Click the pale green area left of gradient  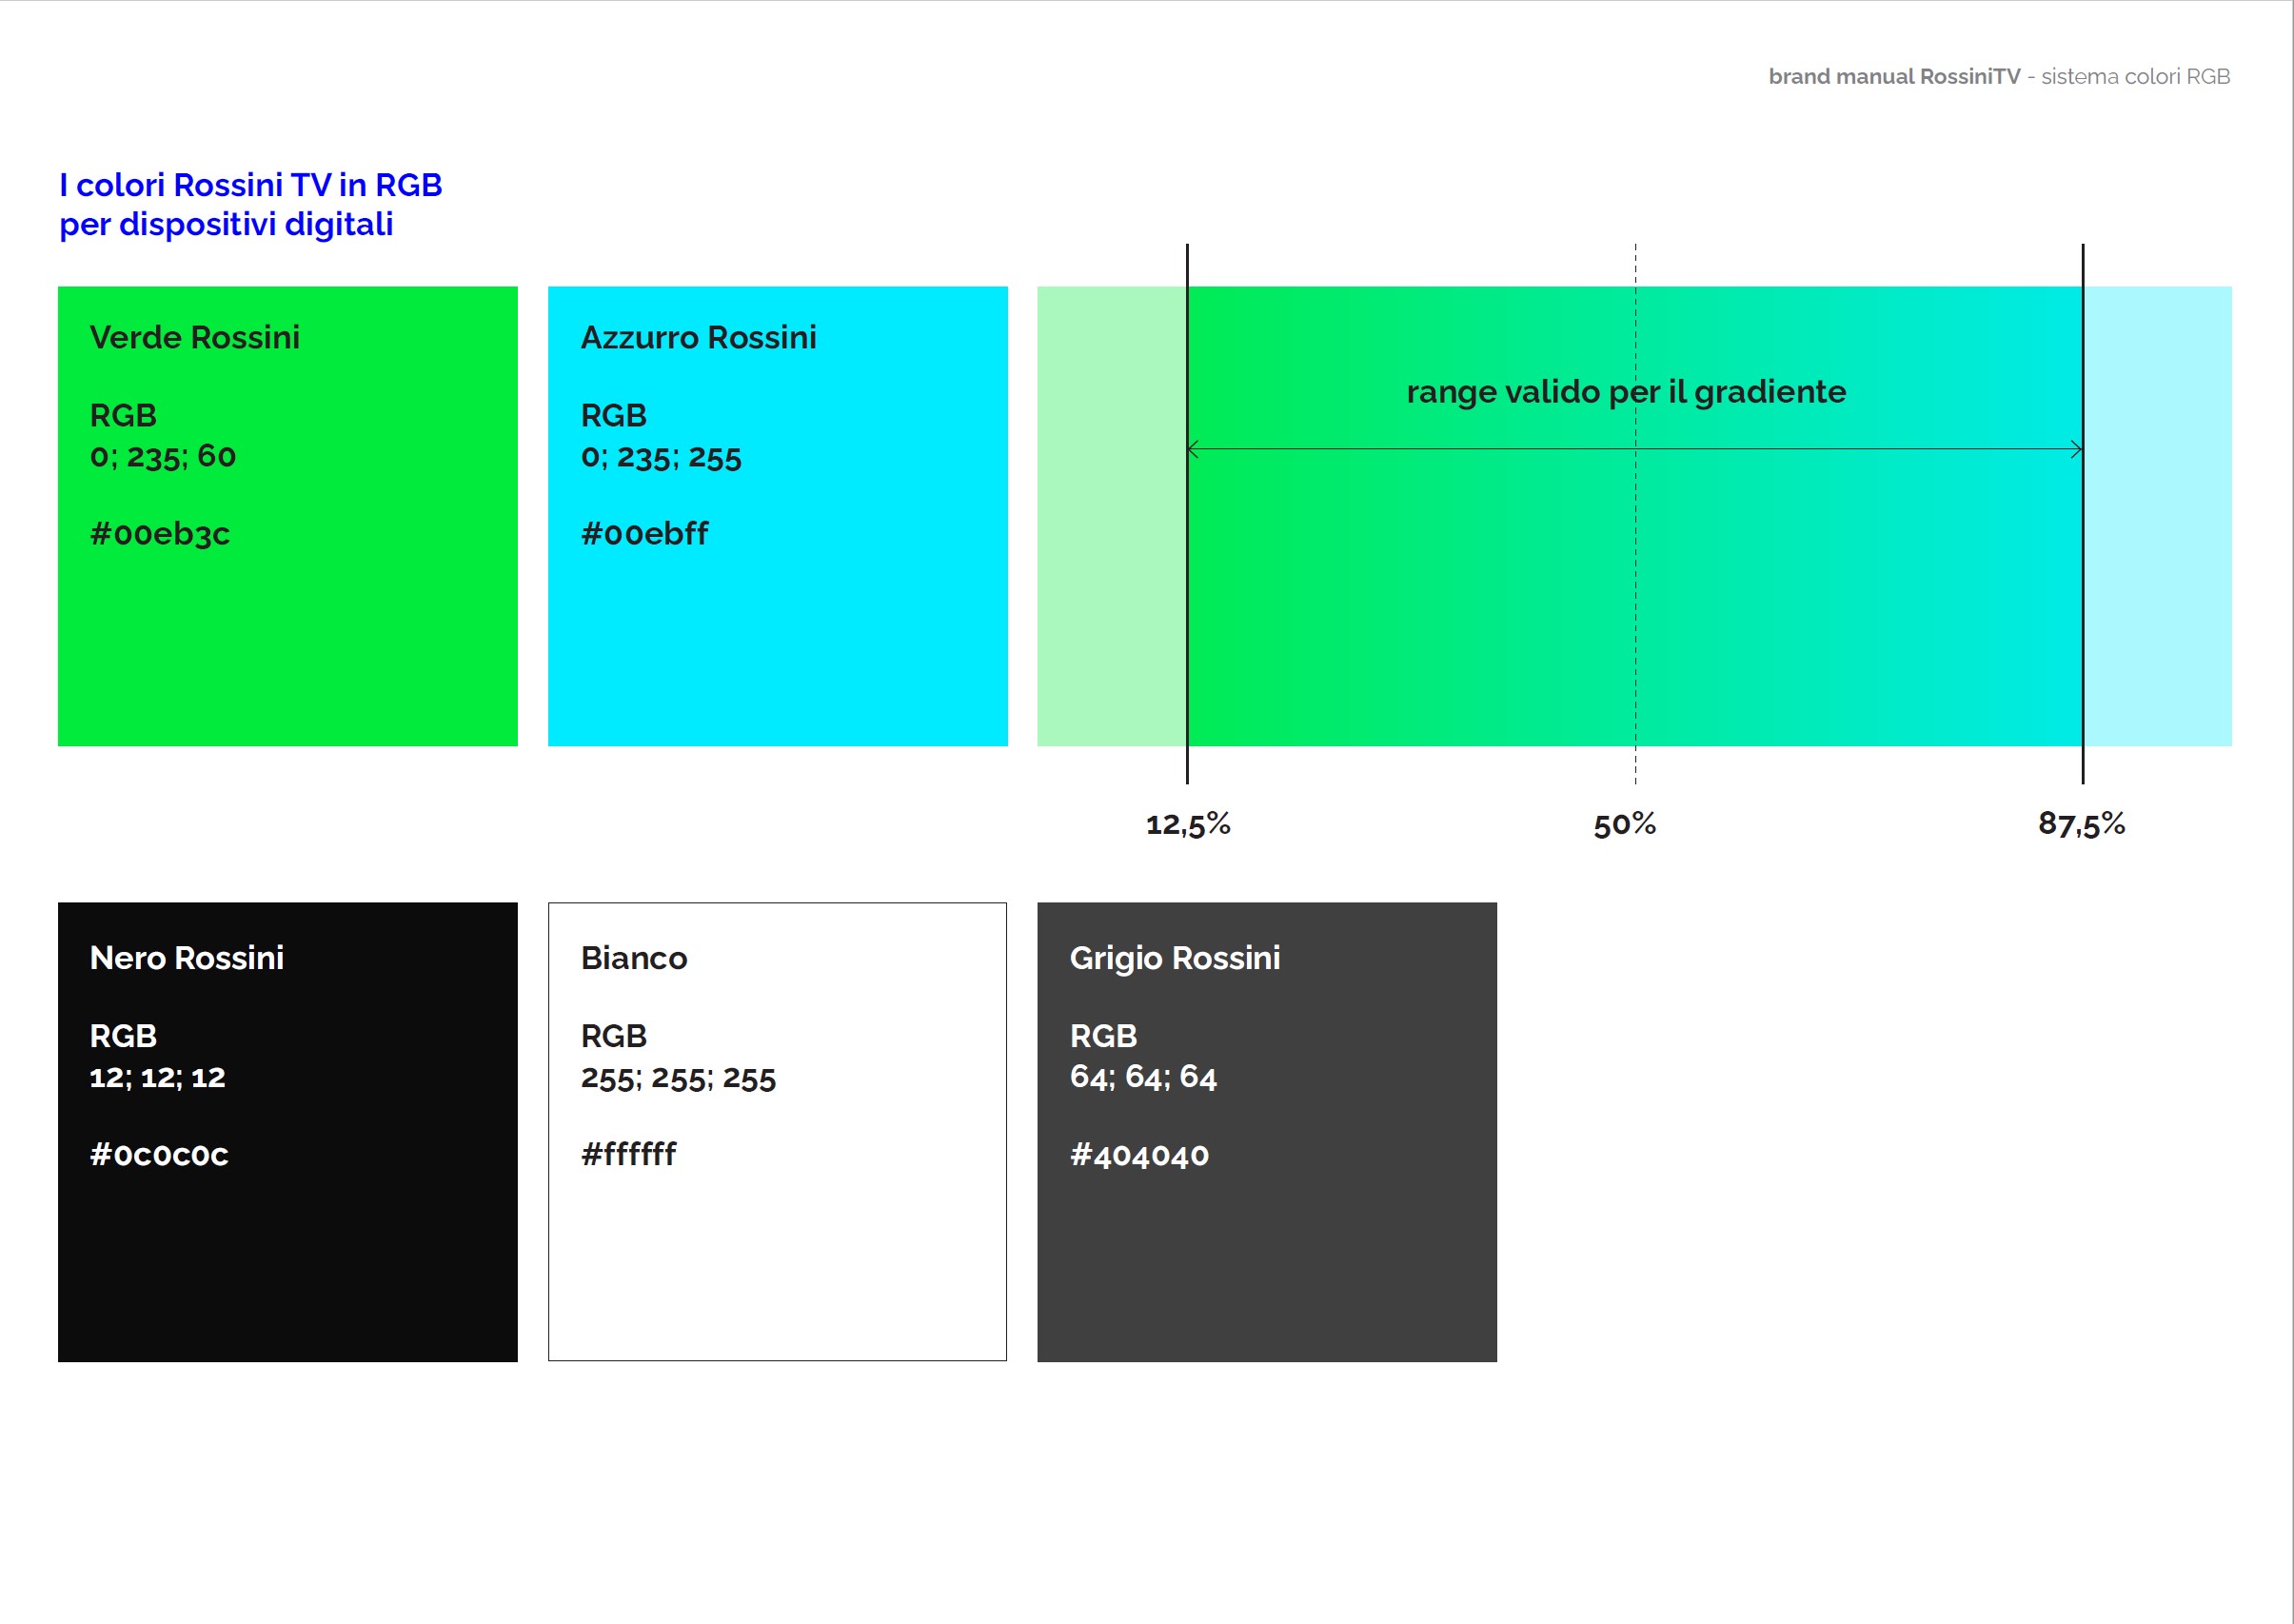[1111, 516]
